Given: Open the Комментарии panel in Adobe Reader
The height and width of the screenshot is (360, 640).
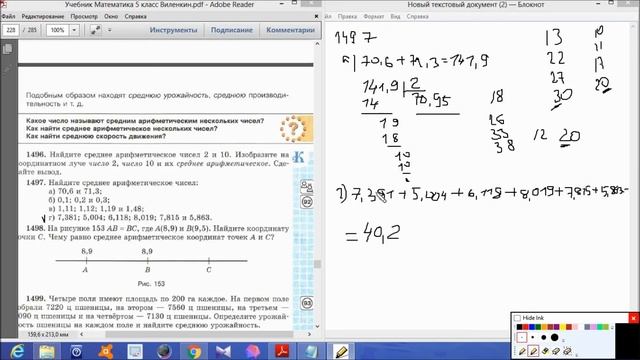Looking at the screenshot, I should (x=291, y=30).
